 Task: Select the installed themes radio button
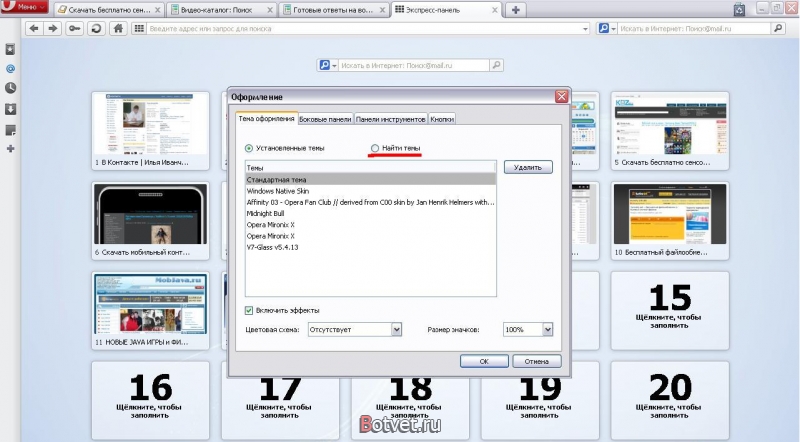click(x=248, y=148)
